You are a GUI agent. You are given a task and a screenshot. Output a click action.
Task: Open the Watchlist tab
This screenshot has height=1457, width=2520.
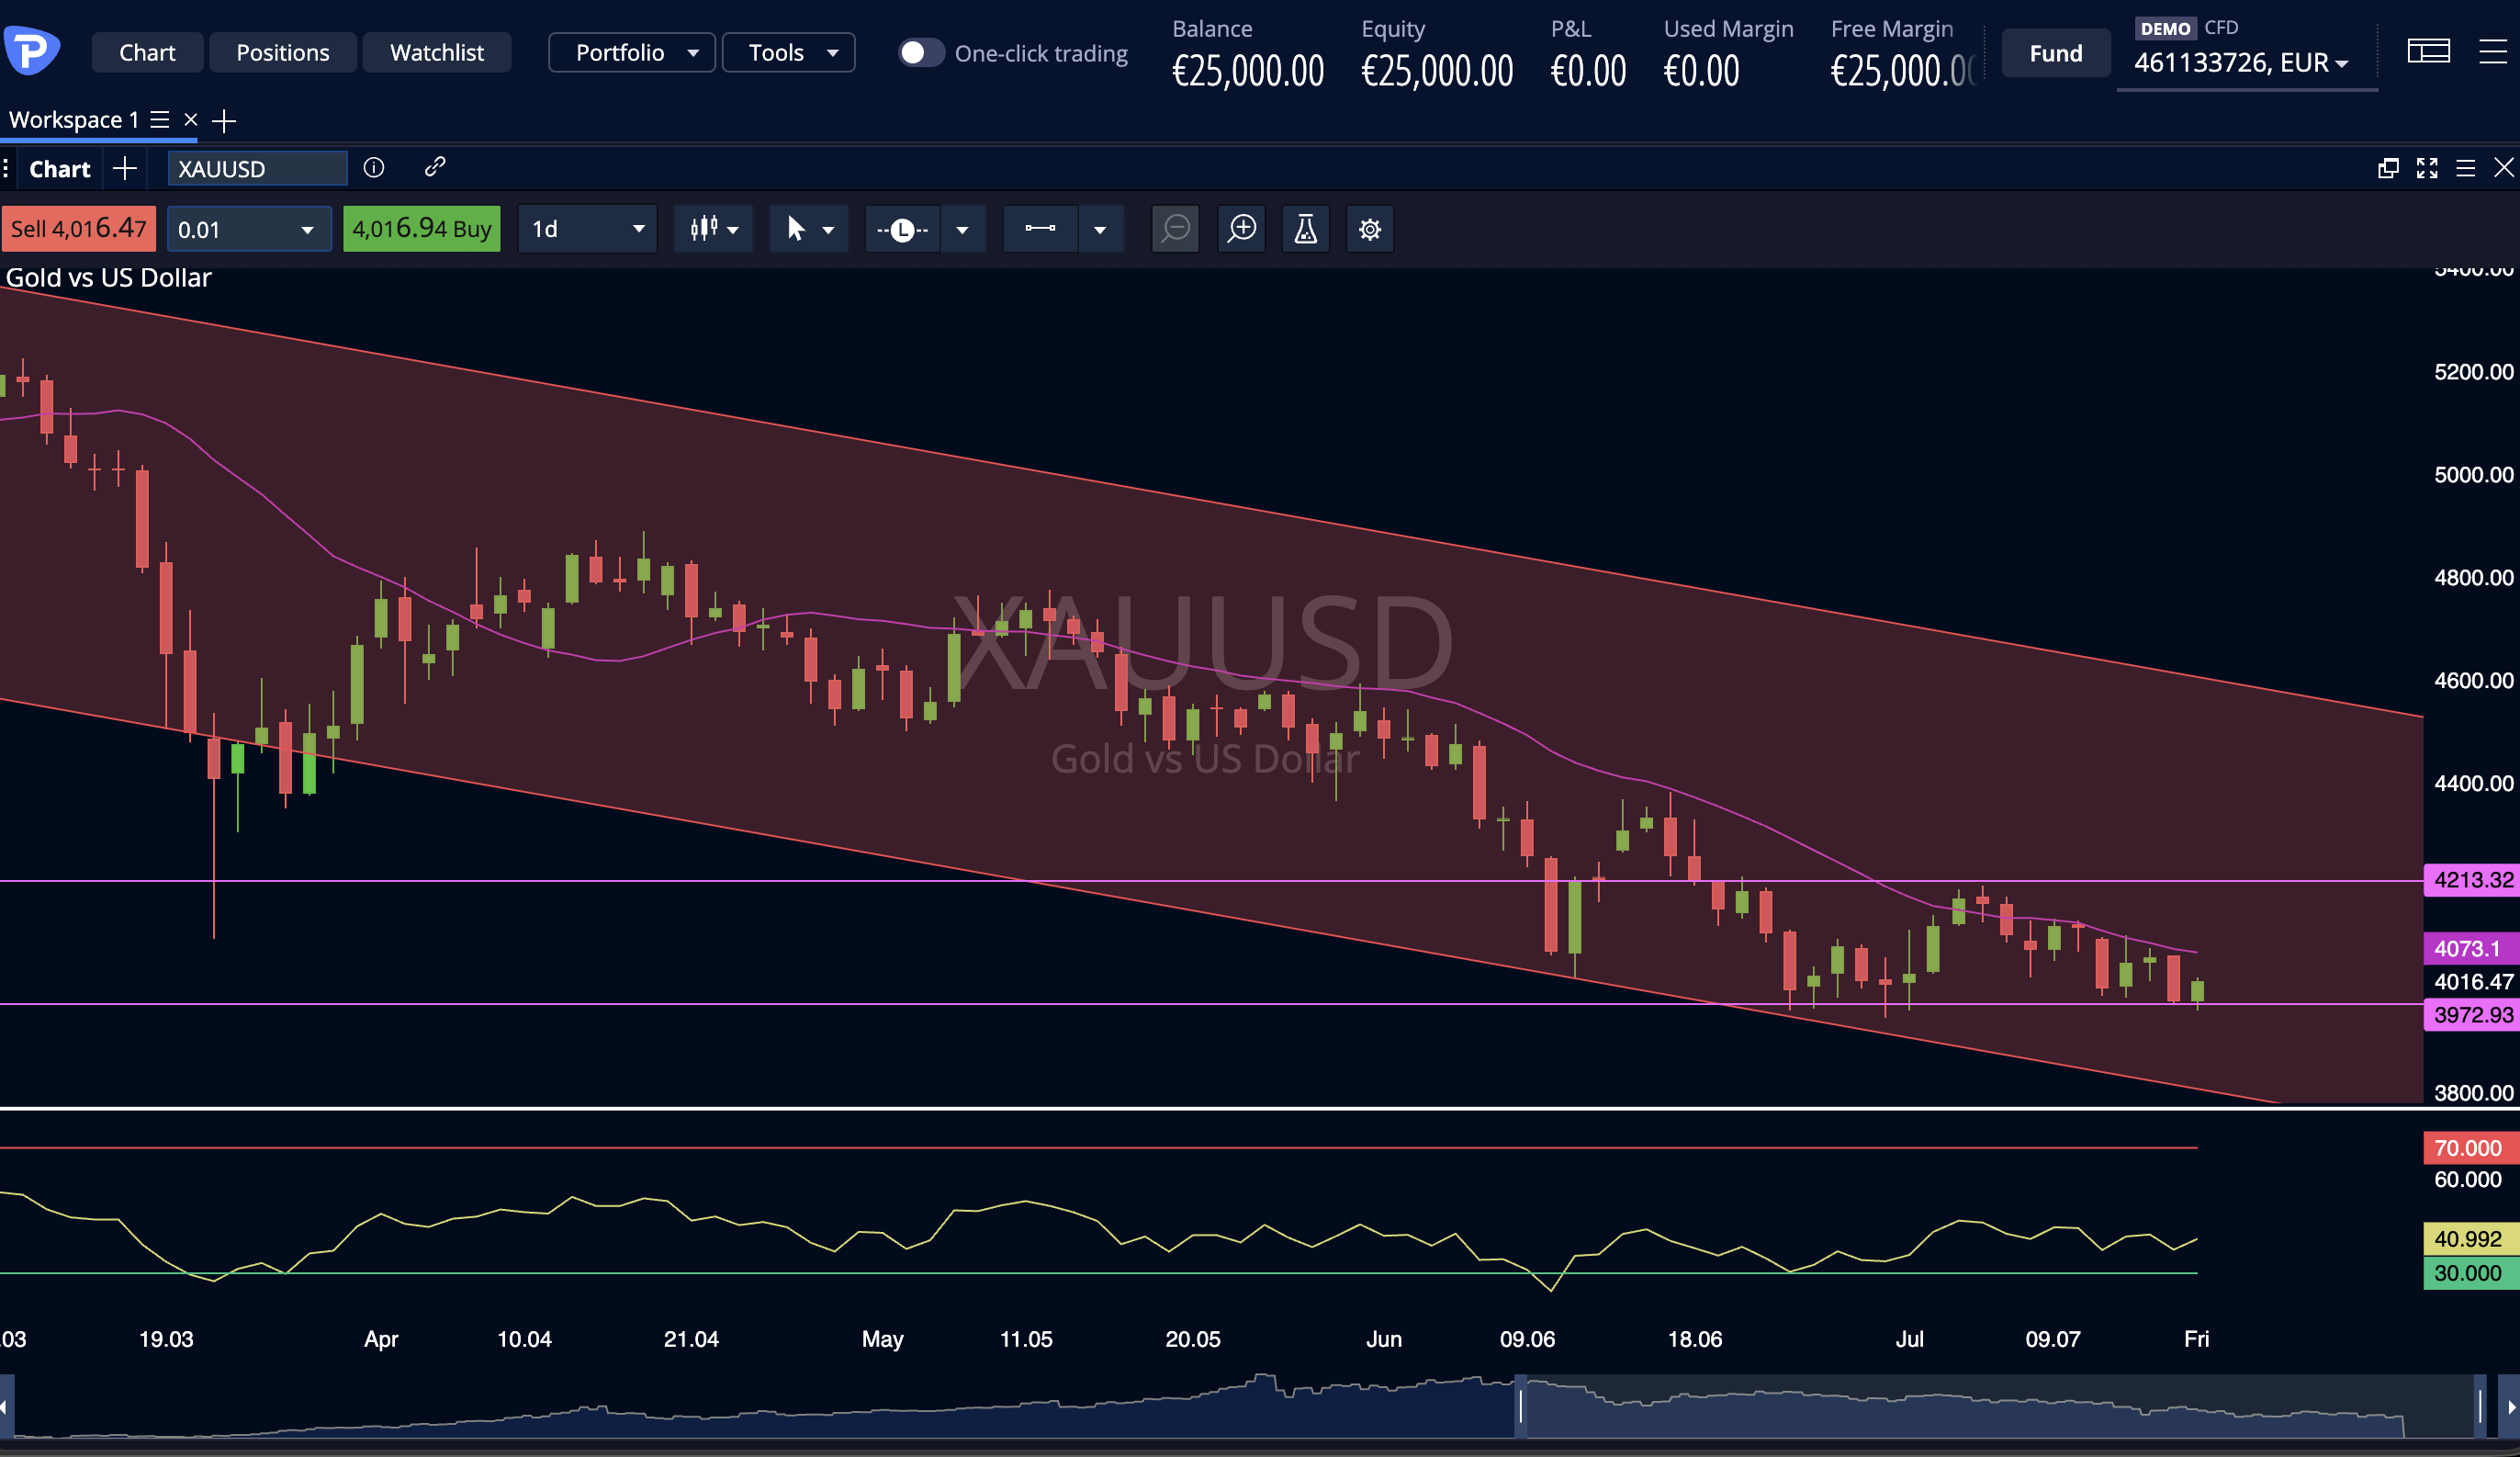point(437,52)
